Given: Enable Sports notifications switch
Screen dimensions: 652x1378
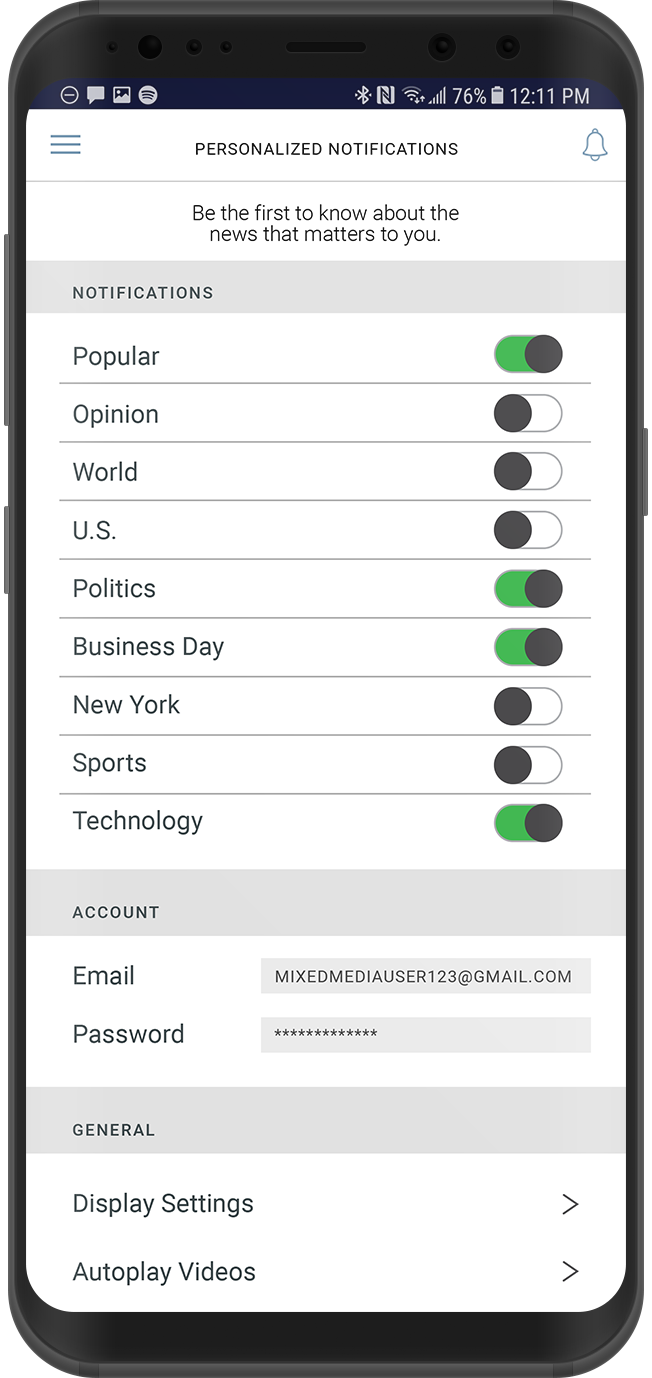Looking at the screenshot, I should 528,763.
